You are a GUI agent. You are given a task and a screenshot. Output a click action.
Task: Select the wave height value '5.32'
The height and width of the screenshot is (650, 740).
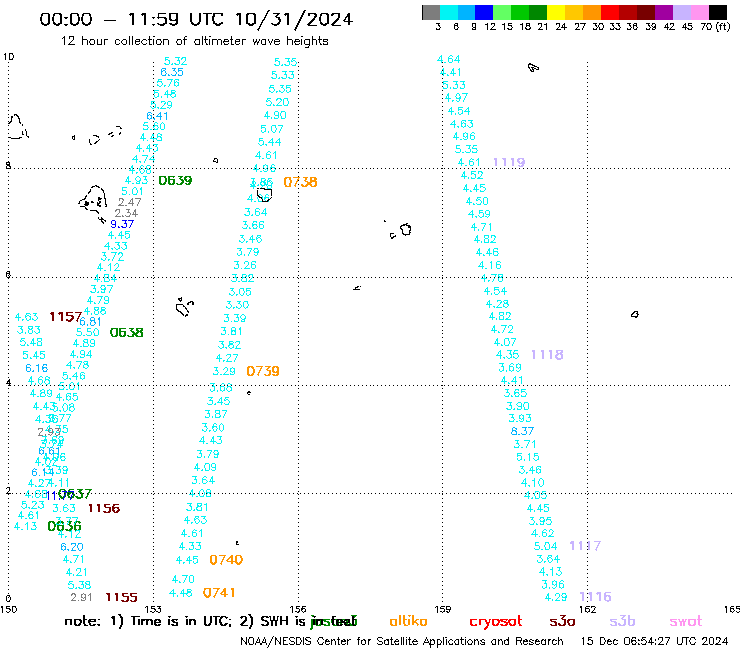[x=176, y=61]
